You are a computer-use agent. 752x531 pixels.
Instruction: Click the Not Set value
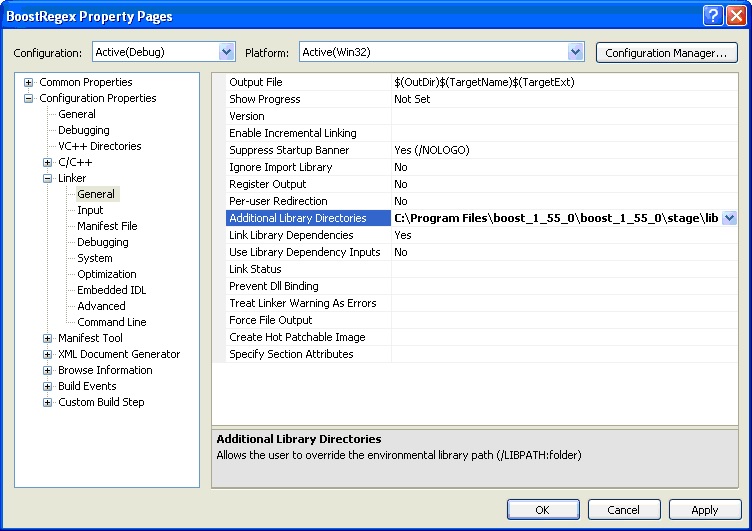pyautogui.click(x=412, y=99)
